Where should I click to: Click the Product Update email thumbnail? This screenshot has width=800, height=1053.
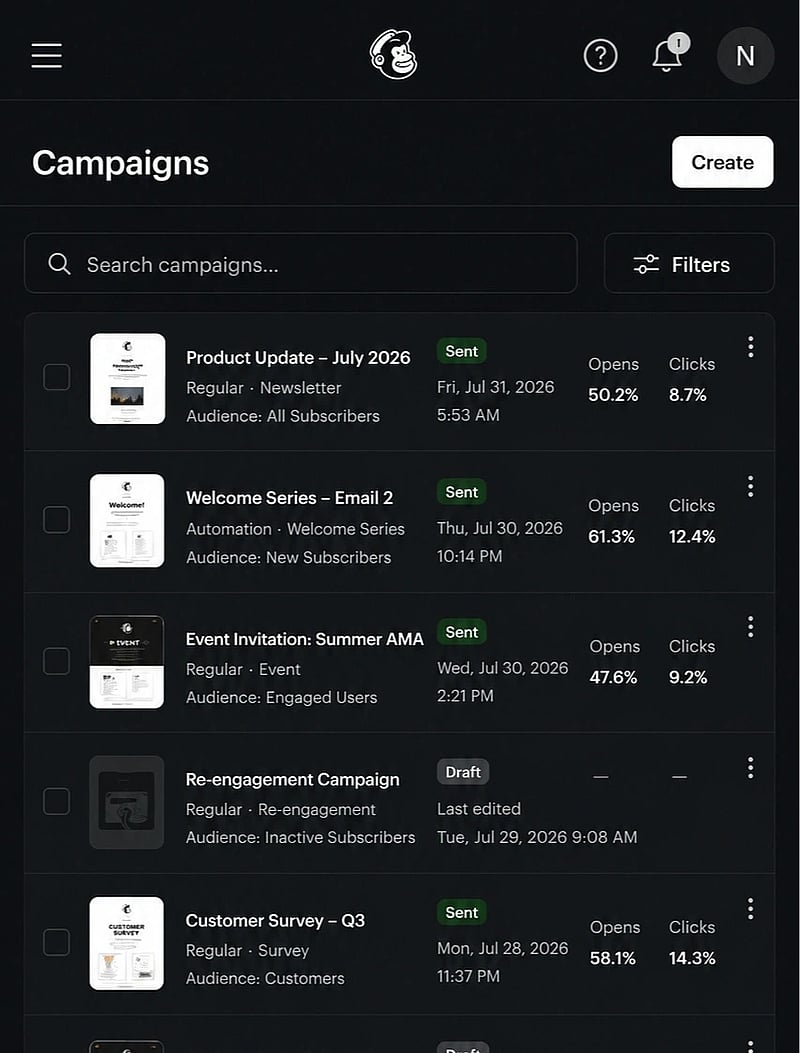click(128, 379)
